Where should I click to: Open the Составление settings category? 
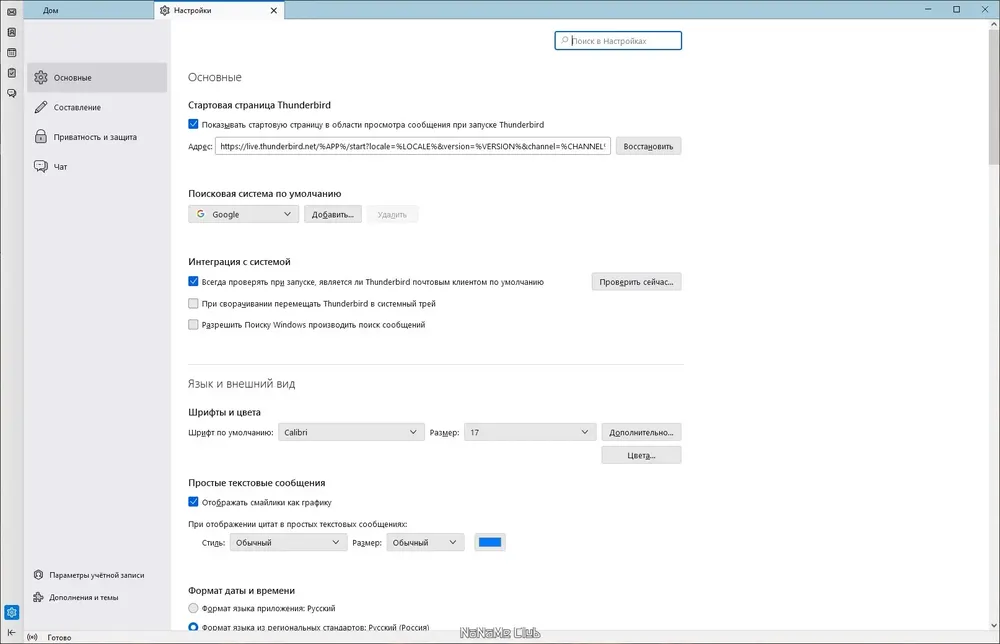(97, 107)
